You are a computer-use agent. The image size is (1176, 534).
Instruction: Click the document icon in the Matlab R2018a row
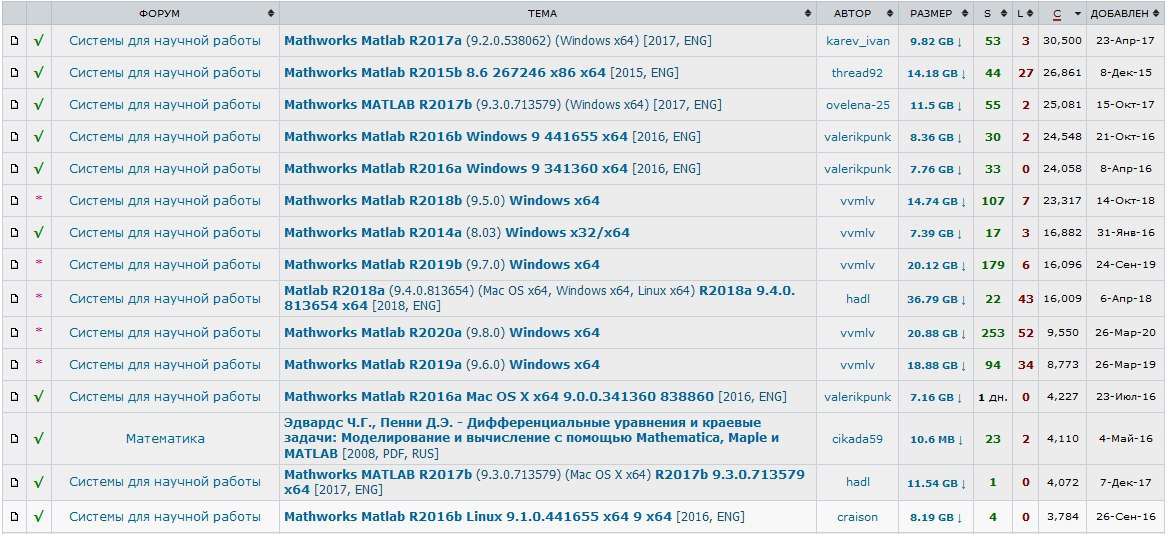(14, 298)
